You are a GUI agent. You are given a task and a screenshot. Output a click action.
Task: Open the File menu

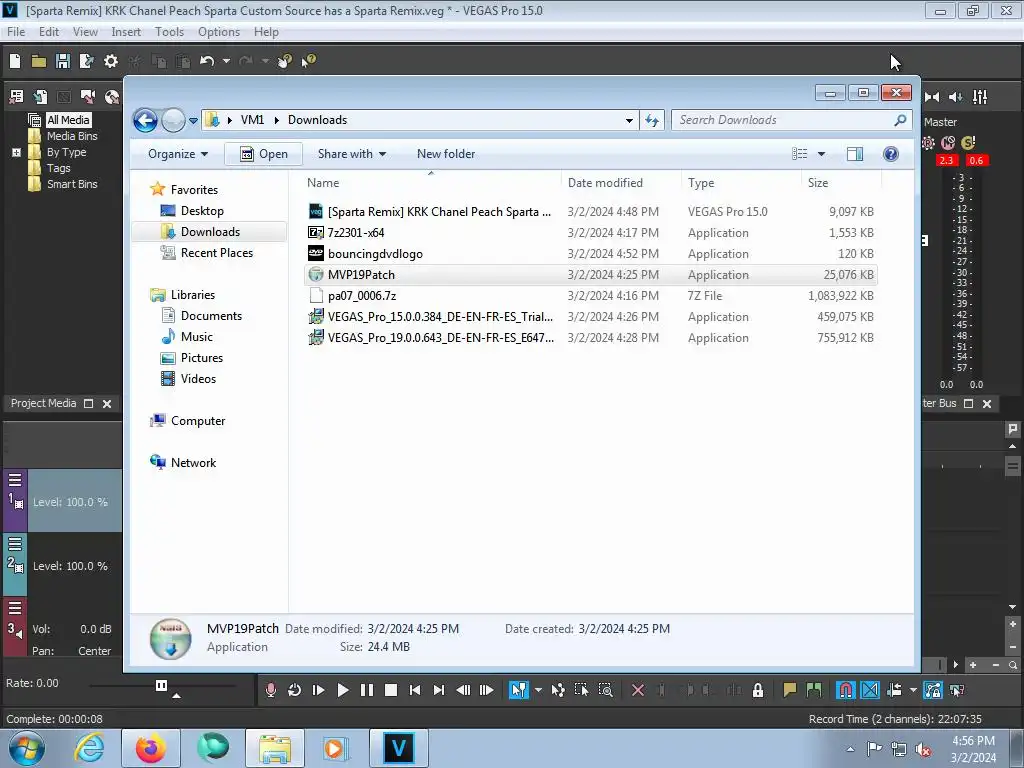tap(16, 32)
